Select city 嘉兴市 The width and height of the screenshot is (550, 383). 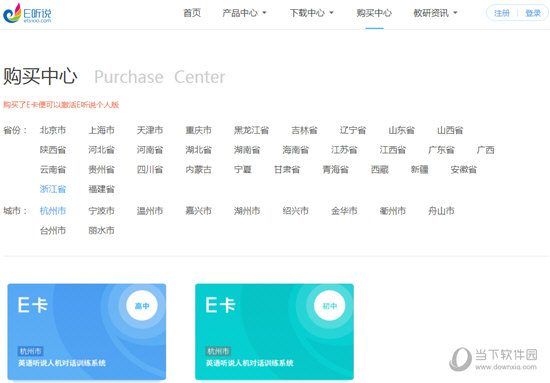coord(199,211)
